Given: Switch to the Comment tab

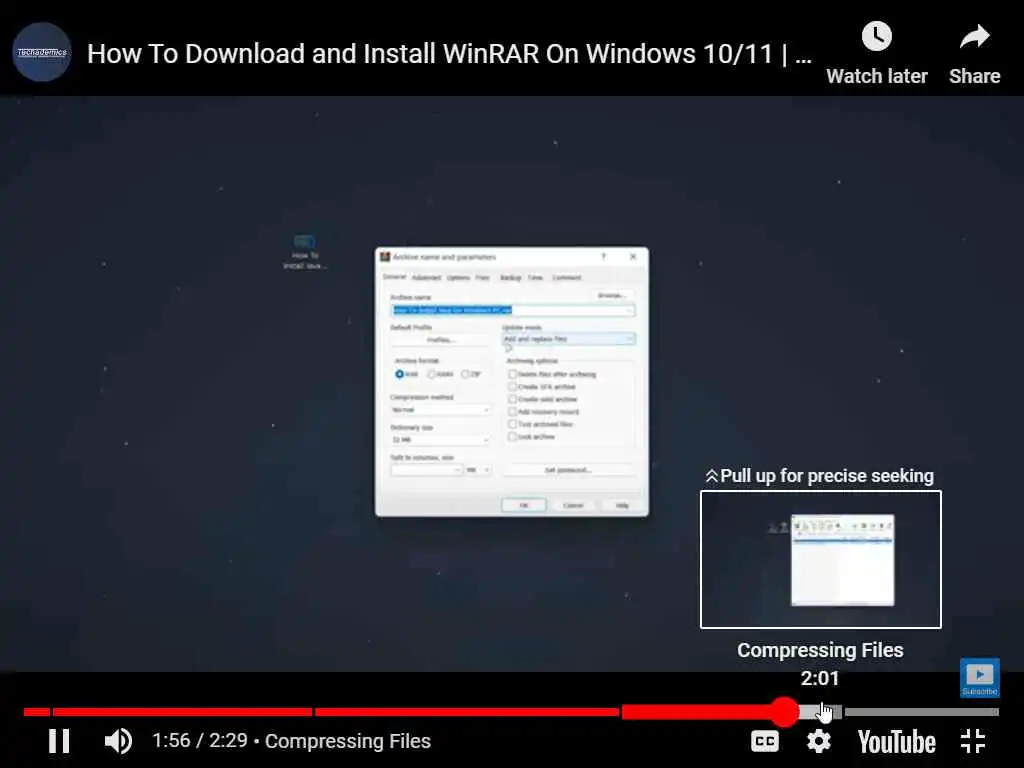Looking at the screenshot, I should click(566, 278).
